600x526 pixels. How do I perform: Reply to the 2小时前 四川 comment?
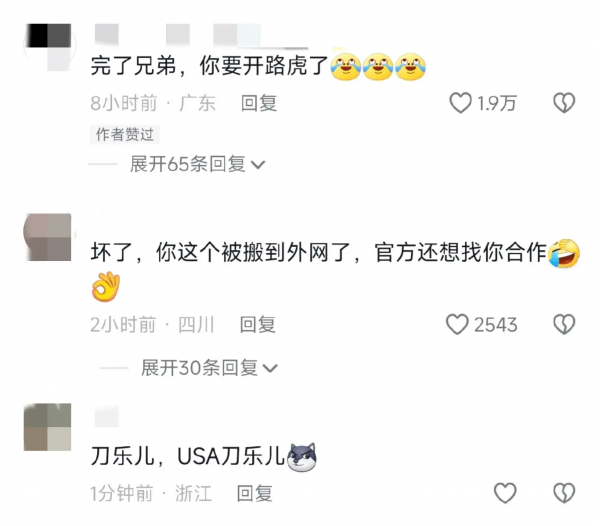coord(258,325)
